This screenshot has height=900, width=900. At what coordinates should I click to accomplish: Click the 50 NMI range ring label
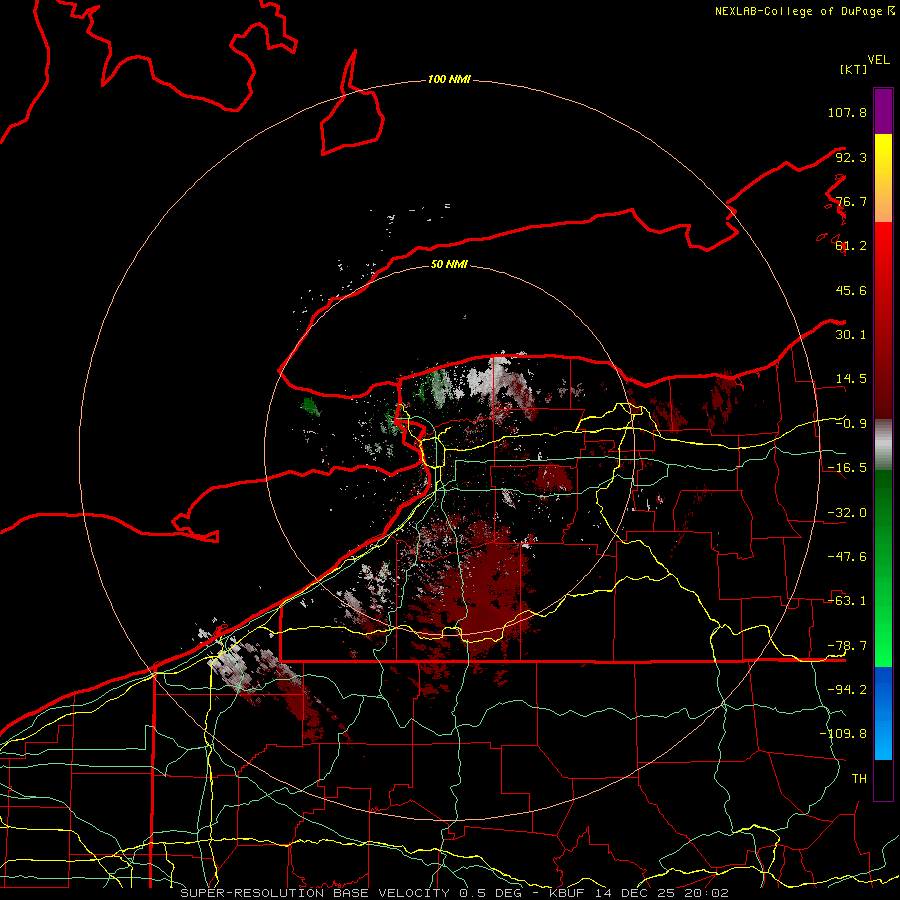[x=449, y=264]
